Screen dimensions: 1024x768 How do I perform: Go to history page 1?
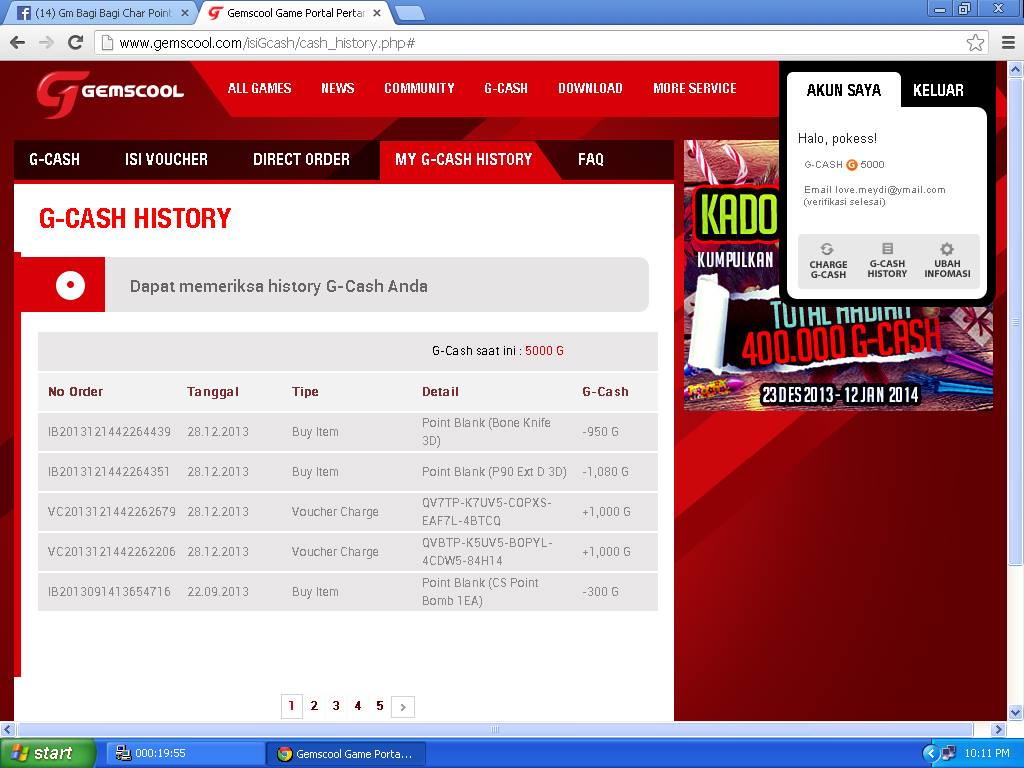(x=292, y=706)
